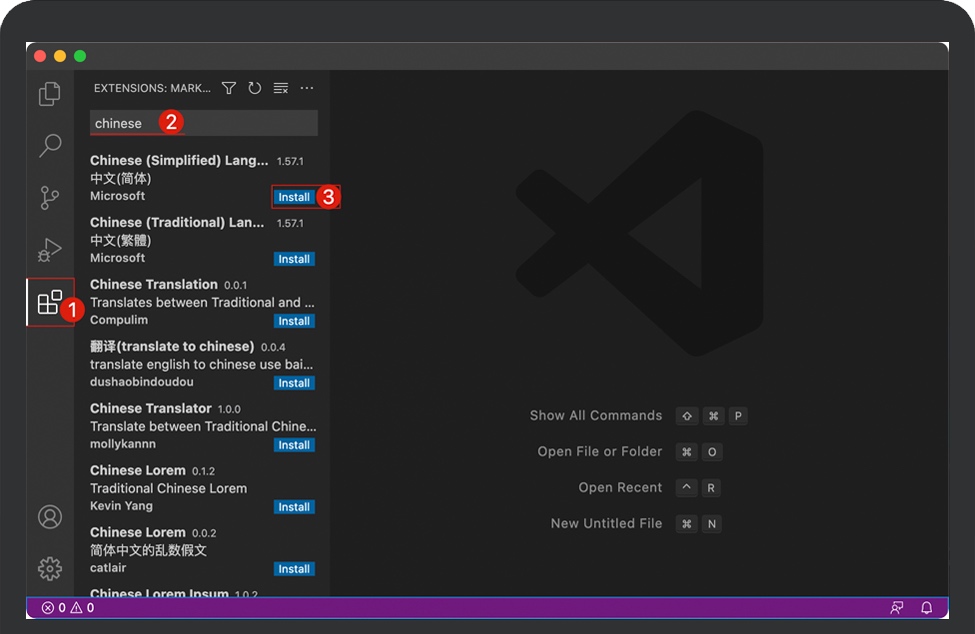975x634 pixels.
Task: Clear the extension search results
Action: click(x=280, y=88)
